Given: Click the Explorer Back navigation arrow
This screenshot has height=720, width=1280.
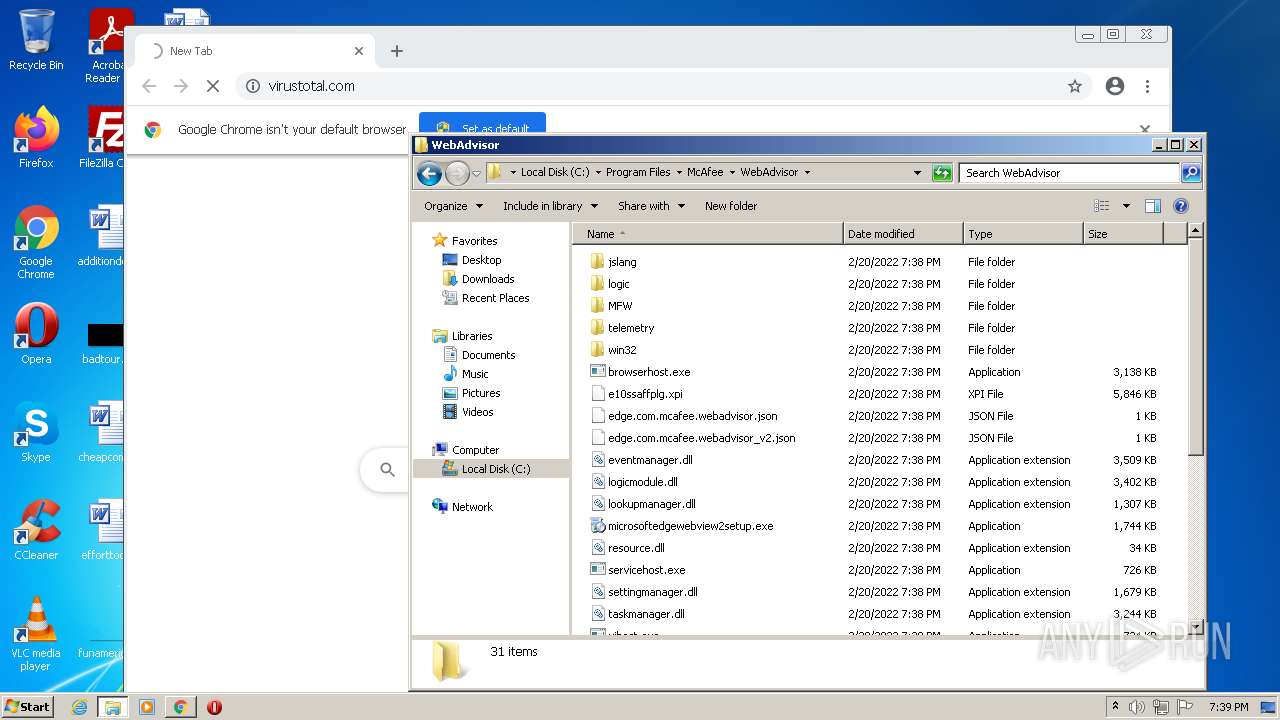Looking at the screenshot, I should (429, 173).
